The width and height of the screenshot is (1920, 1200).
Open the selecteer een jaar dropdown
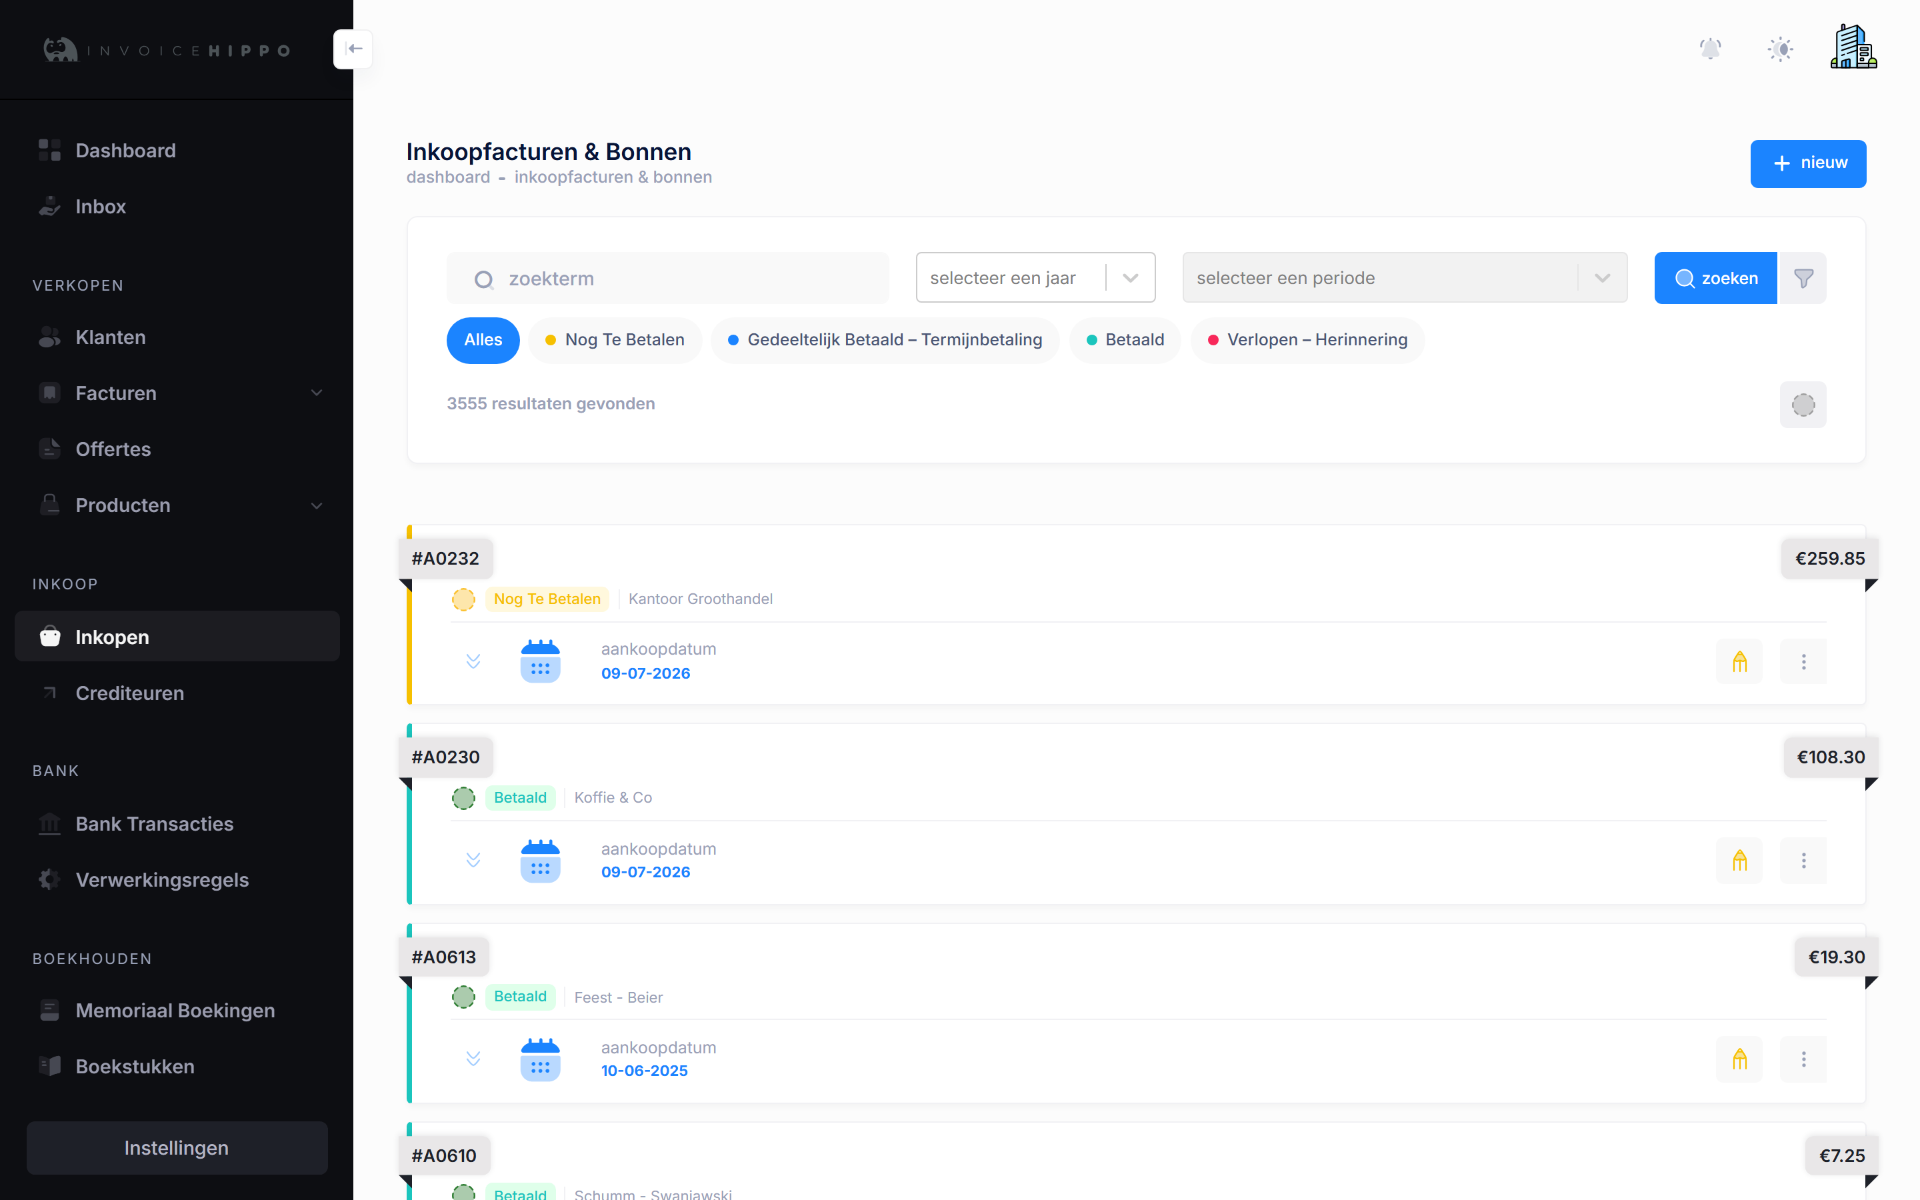1035,278
